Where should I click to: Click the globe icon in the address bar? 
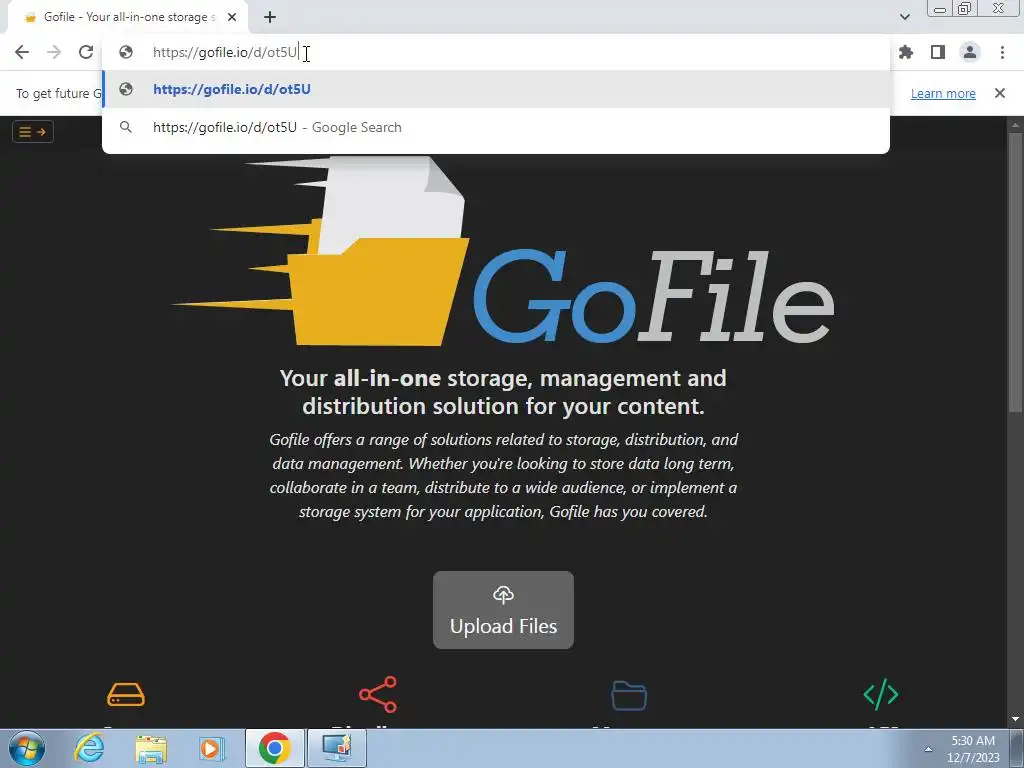pos(126,52)
